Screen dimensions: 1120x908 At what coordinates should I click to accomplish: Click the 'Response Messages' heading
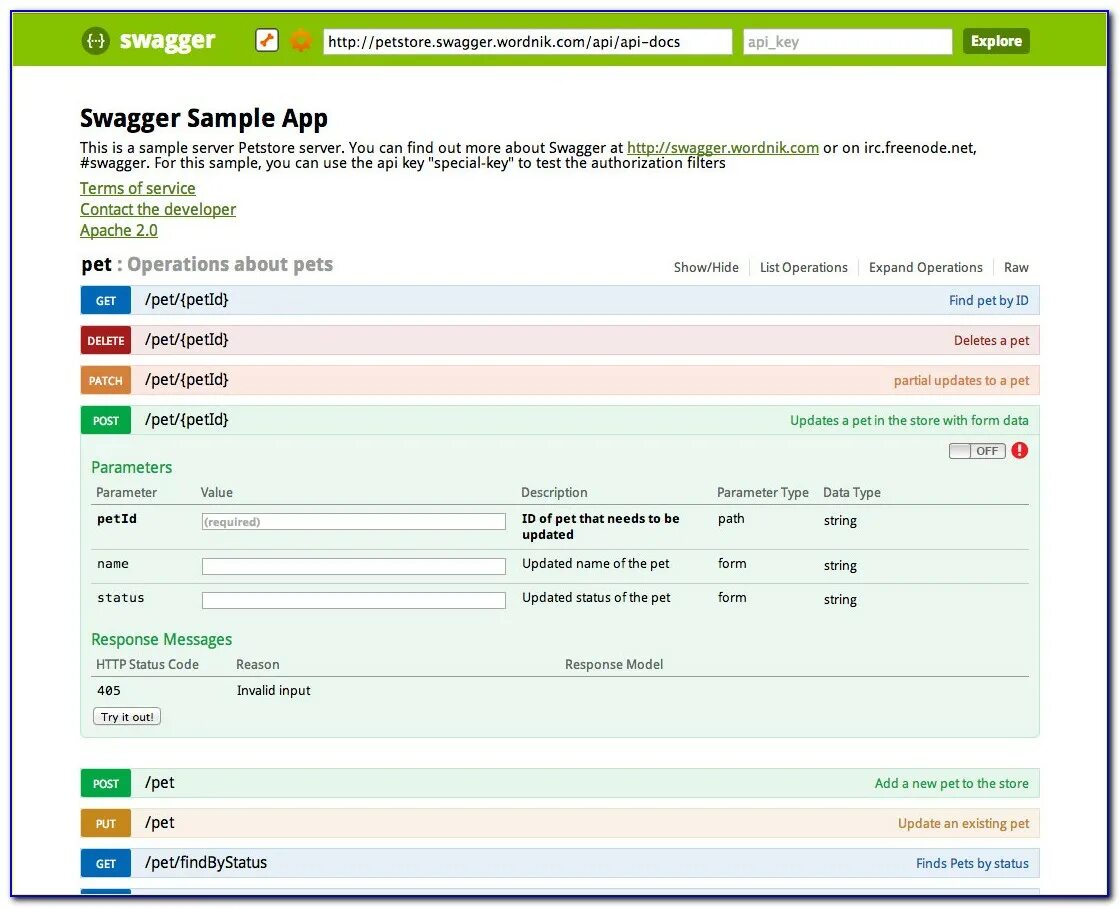point(161,640)
